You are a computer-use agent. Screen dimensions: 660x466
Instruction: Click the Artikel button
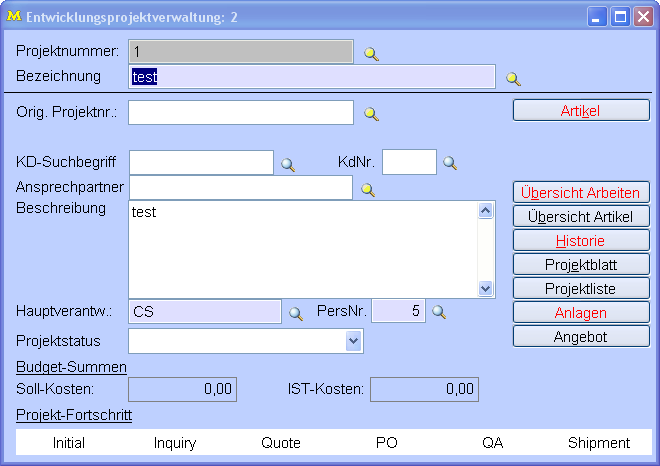point(581,111)
